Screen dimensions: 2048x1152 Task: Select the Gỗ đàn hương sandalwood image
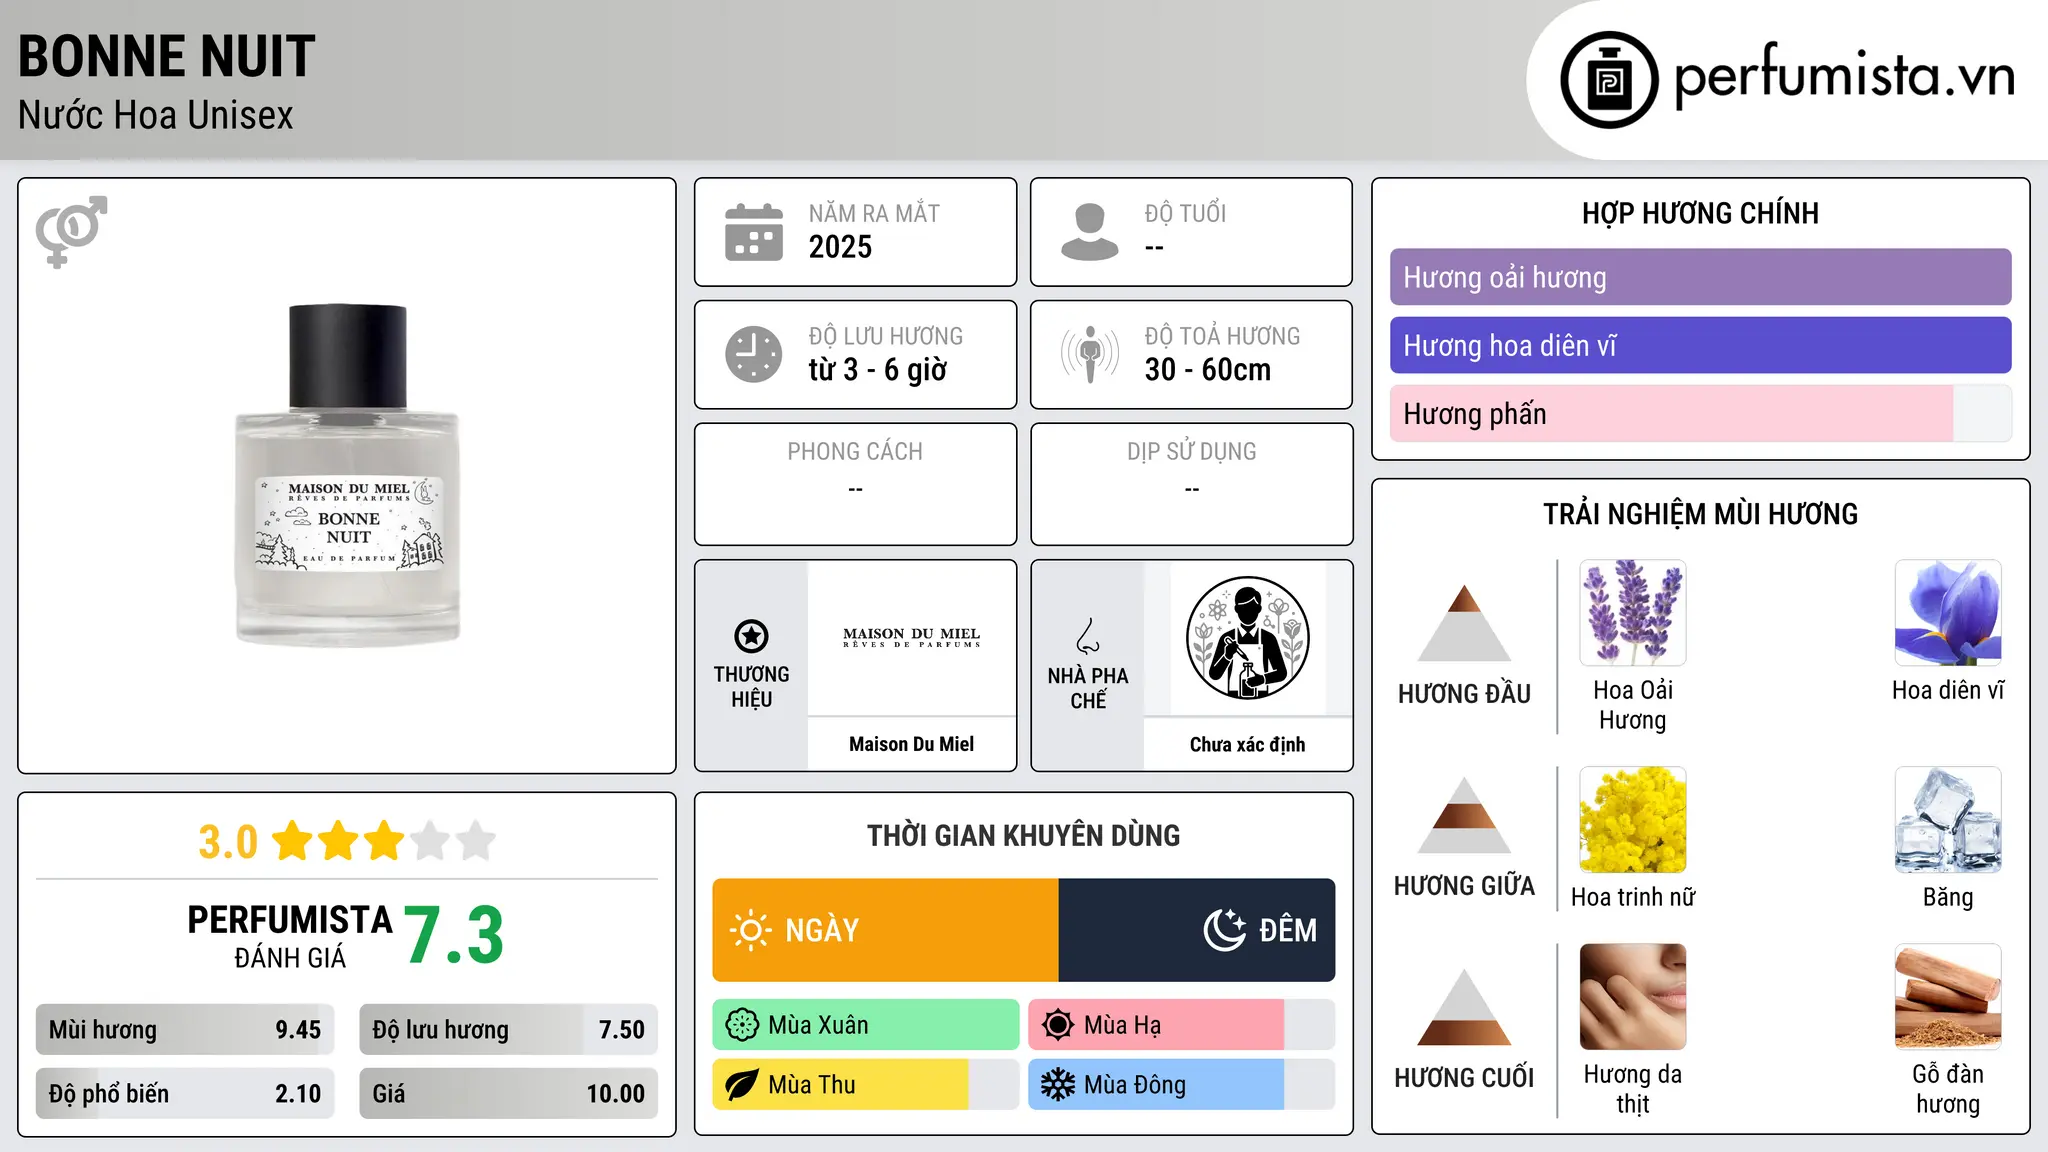(1948, 997)
